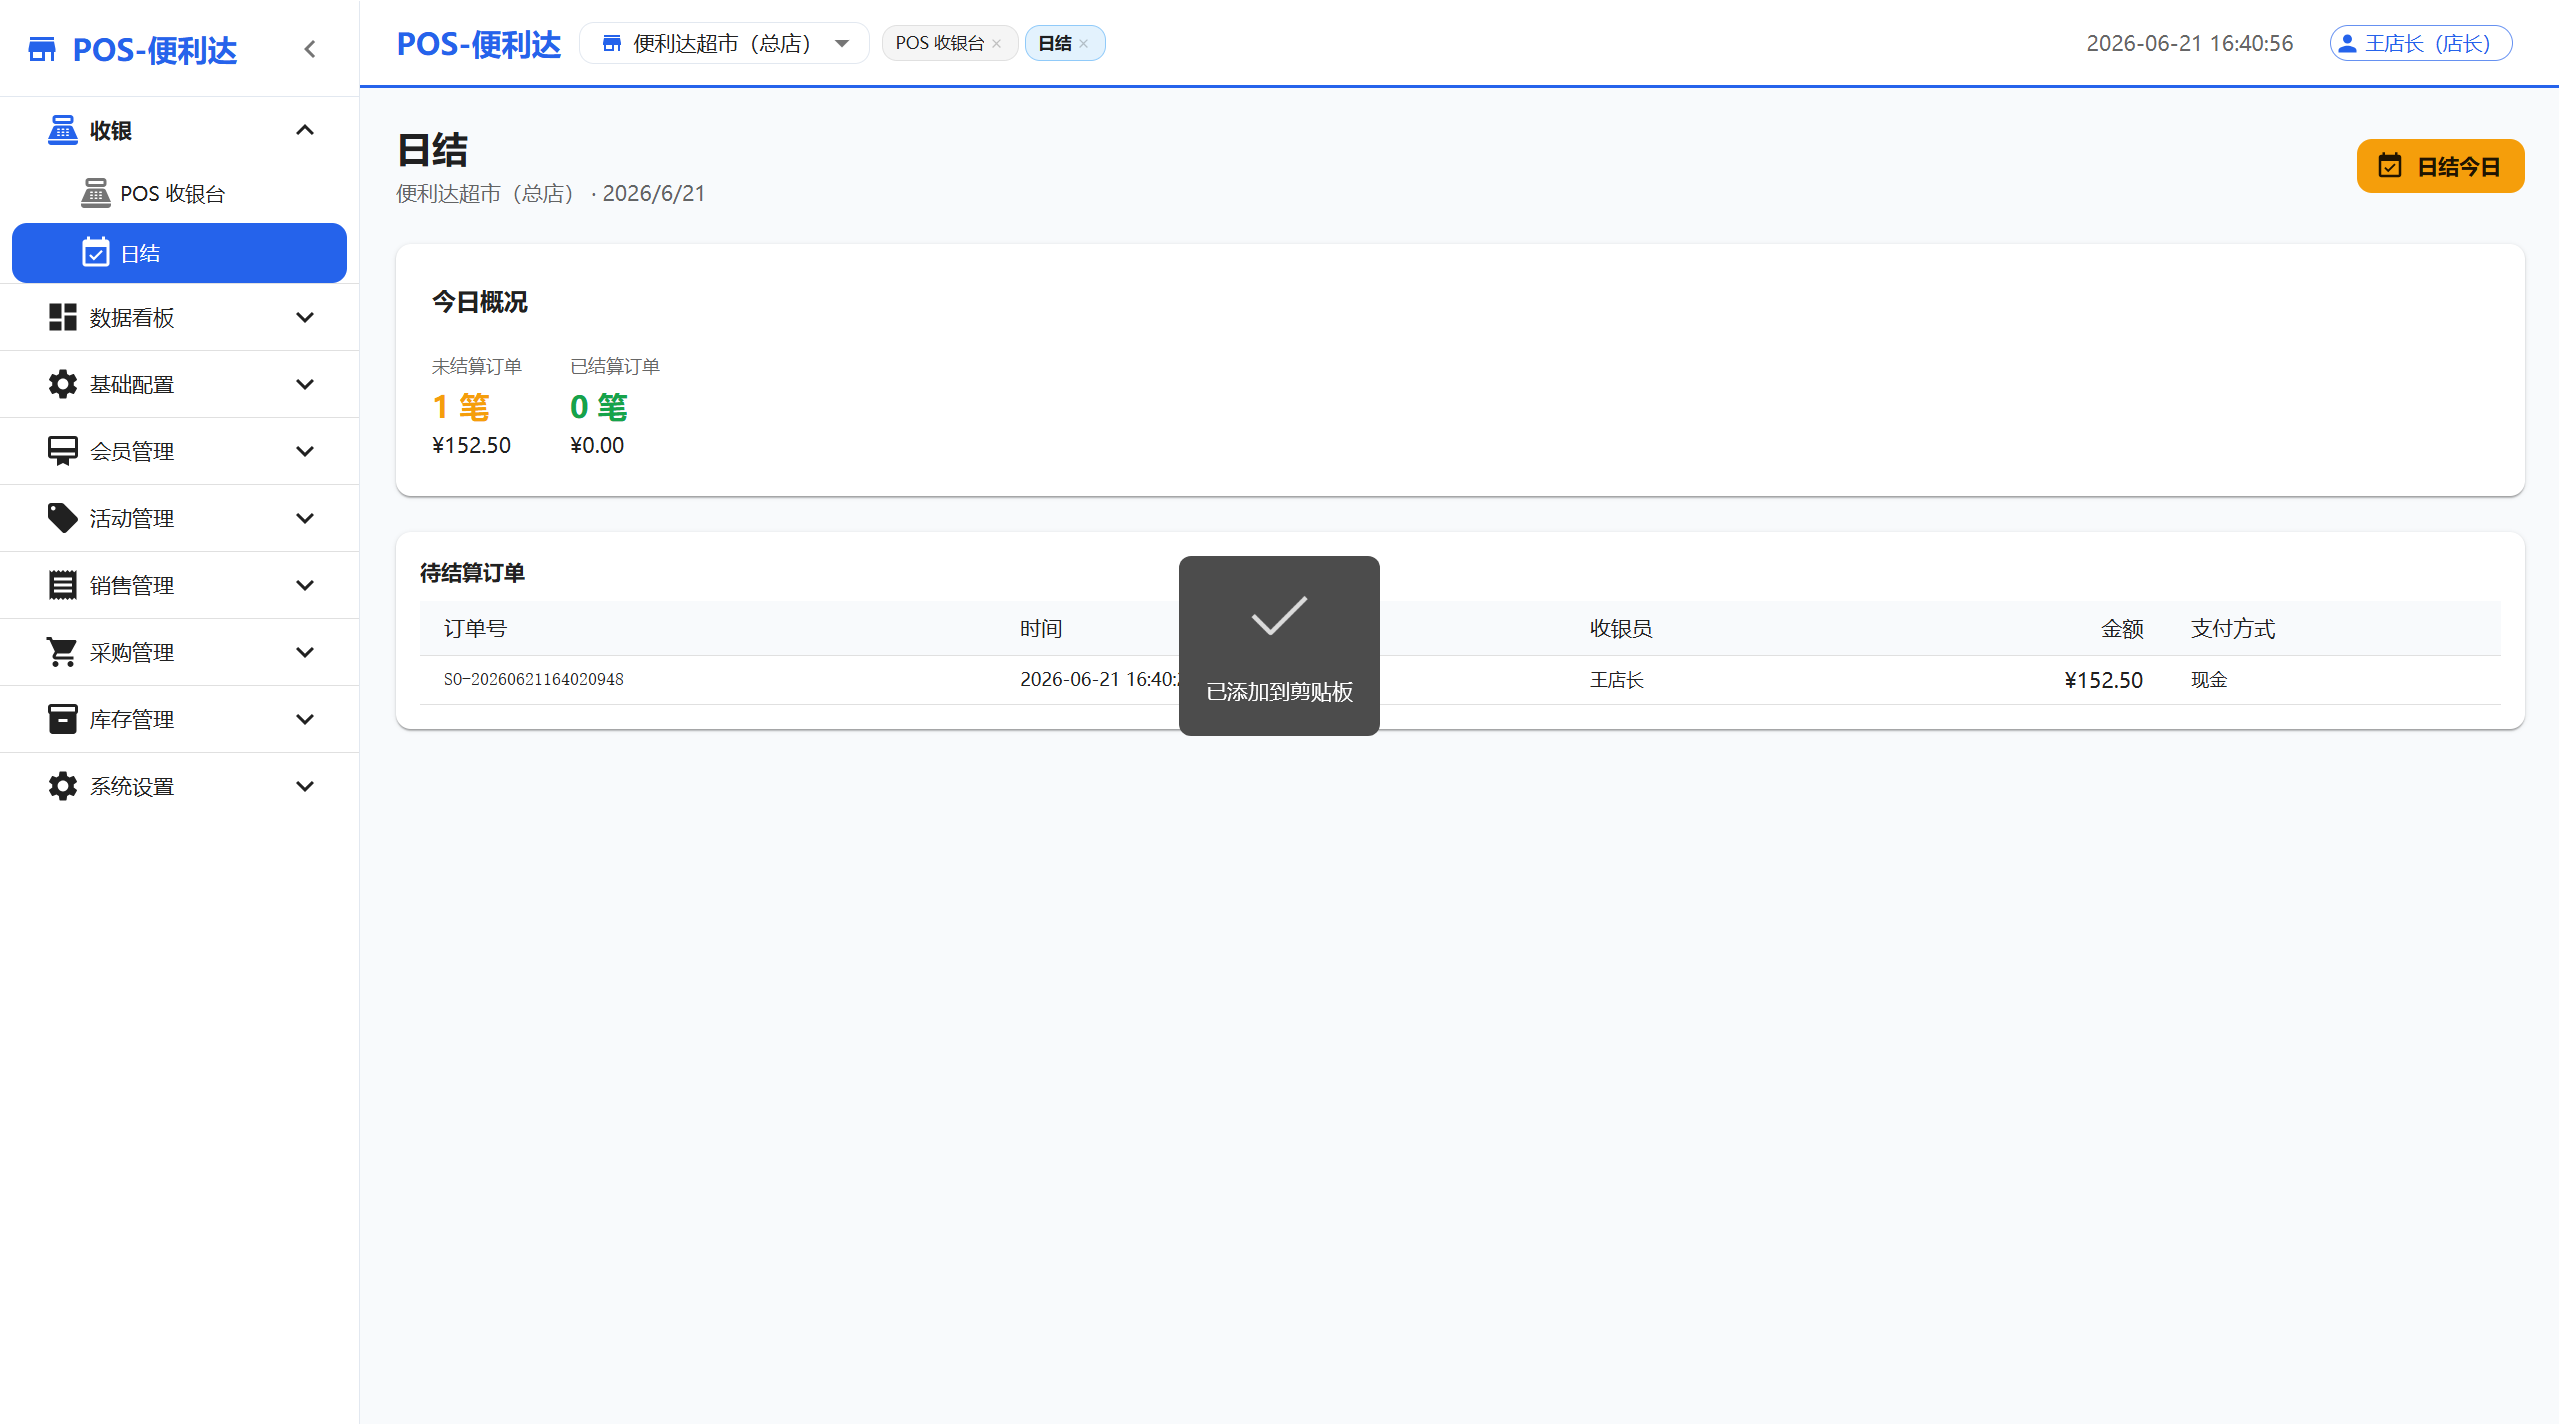This screenshot has width=2559, height=1424.
Task: Click the 支付方式 column header
Action: (2233, 628)
